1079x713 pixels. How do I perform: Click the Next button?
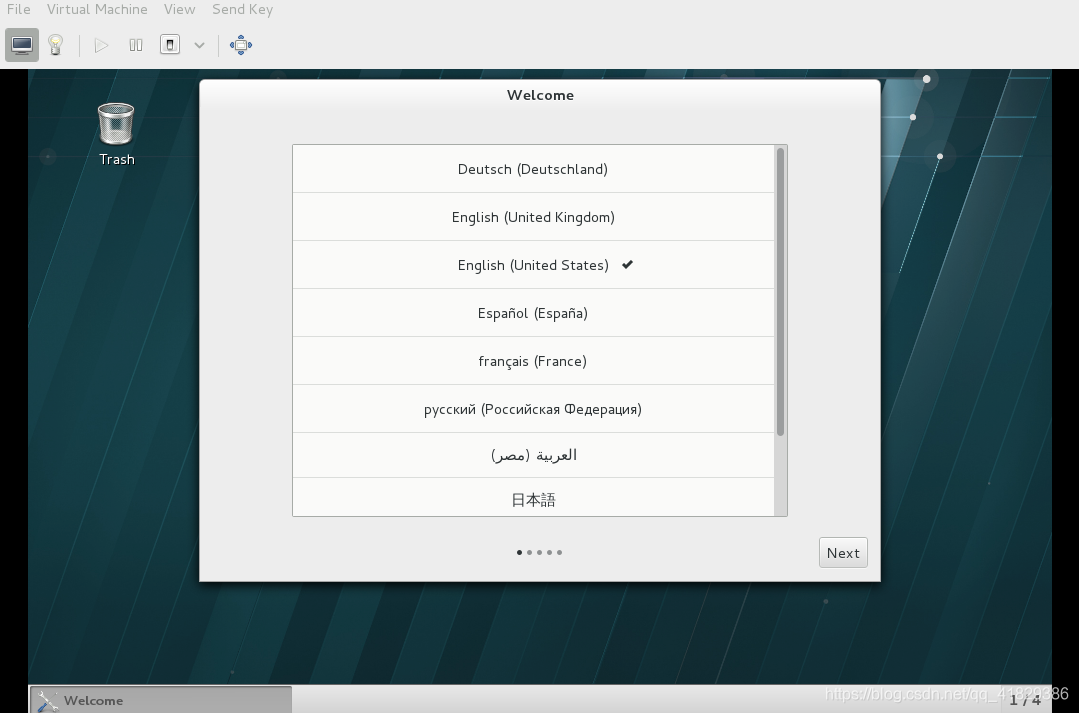click(843, 553)
